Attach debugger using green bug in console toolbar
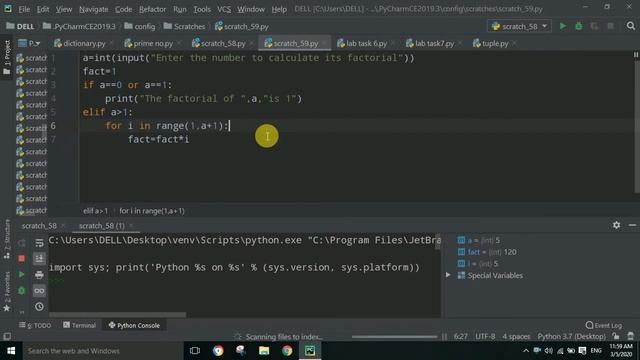This screenshot has height=360, width=640. pyautogui.click(x=22, y=291)
